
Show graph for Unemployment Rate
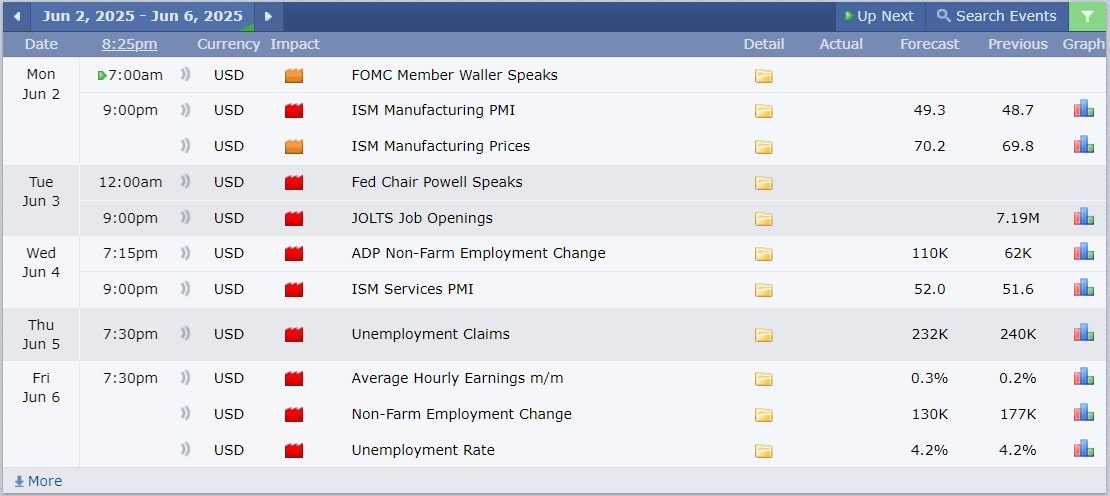[1083, 449]
